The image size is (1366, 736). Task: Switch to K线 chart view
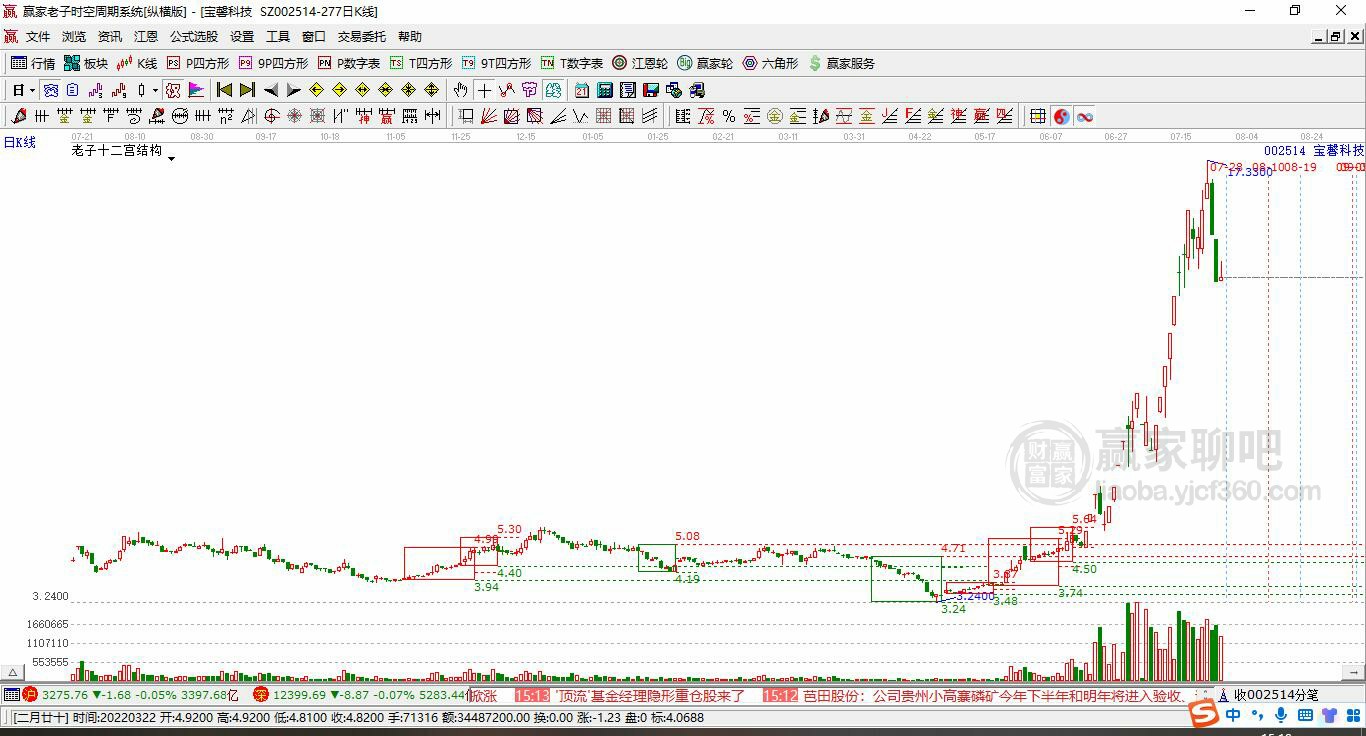point(138,63)
